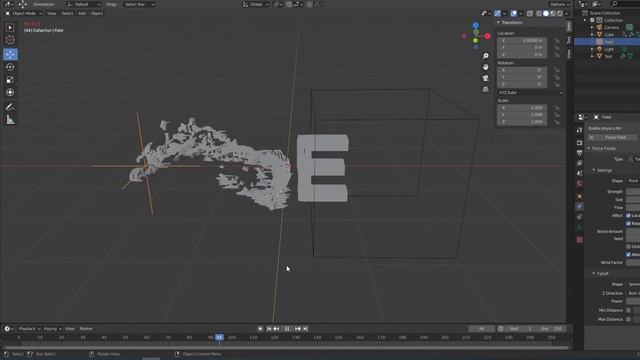Click the blue Z axis on navigation gizmo
Image resolution: width=640 pixels, height=360 pixels.
tap(476, 26)
